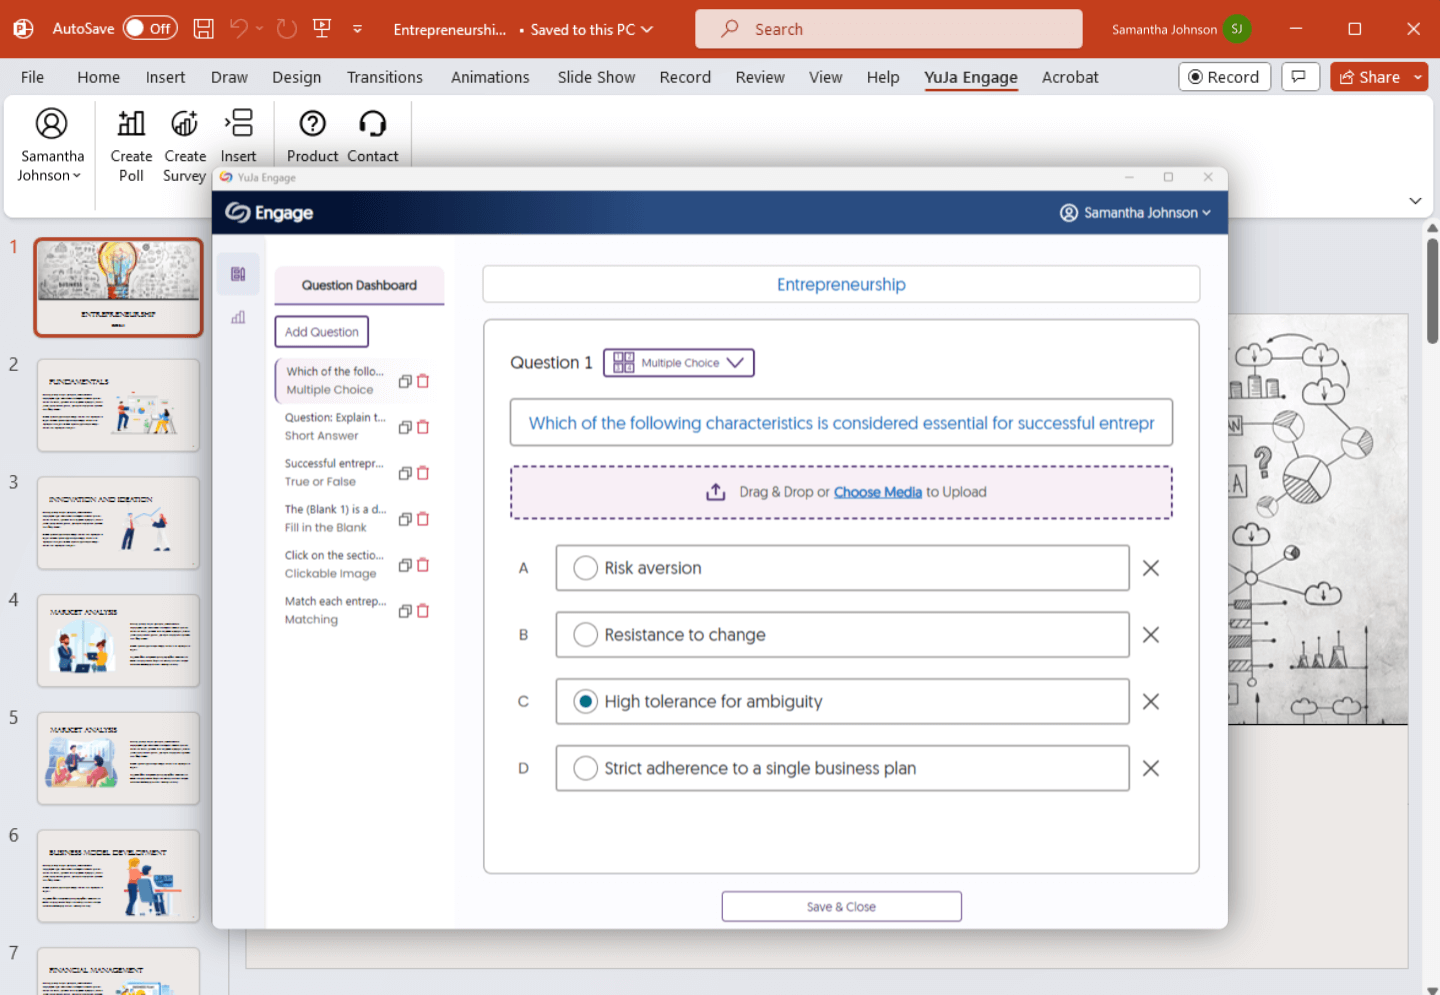Open the YuJa Engage menu tab

point(971,77)
